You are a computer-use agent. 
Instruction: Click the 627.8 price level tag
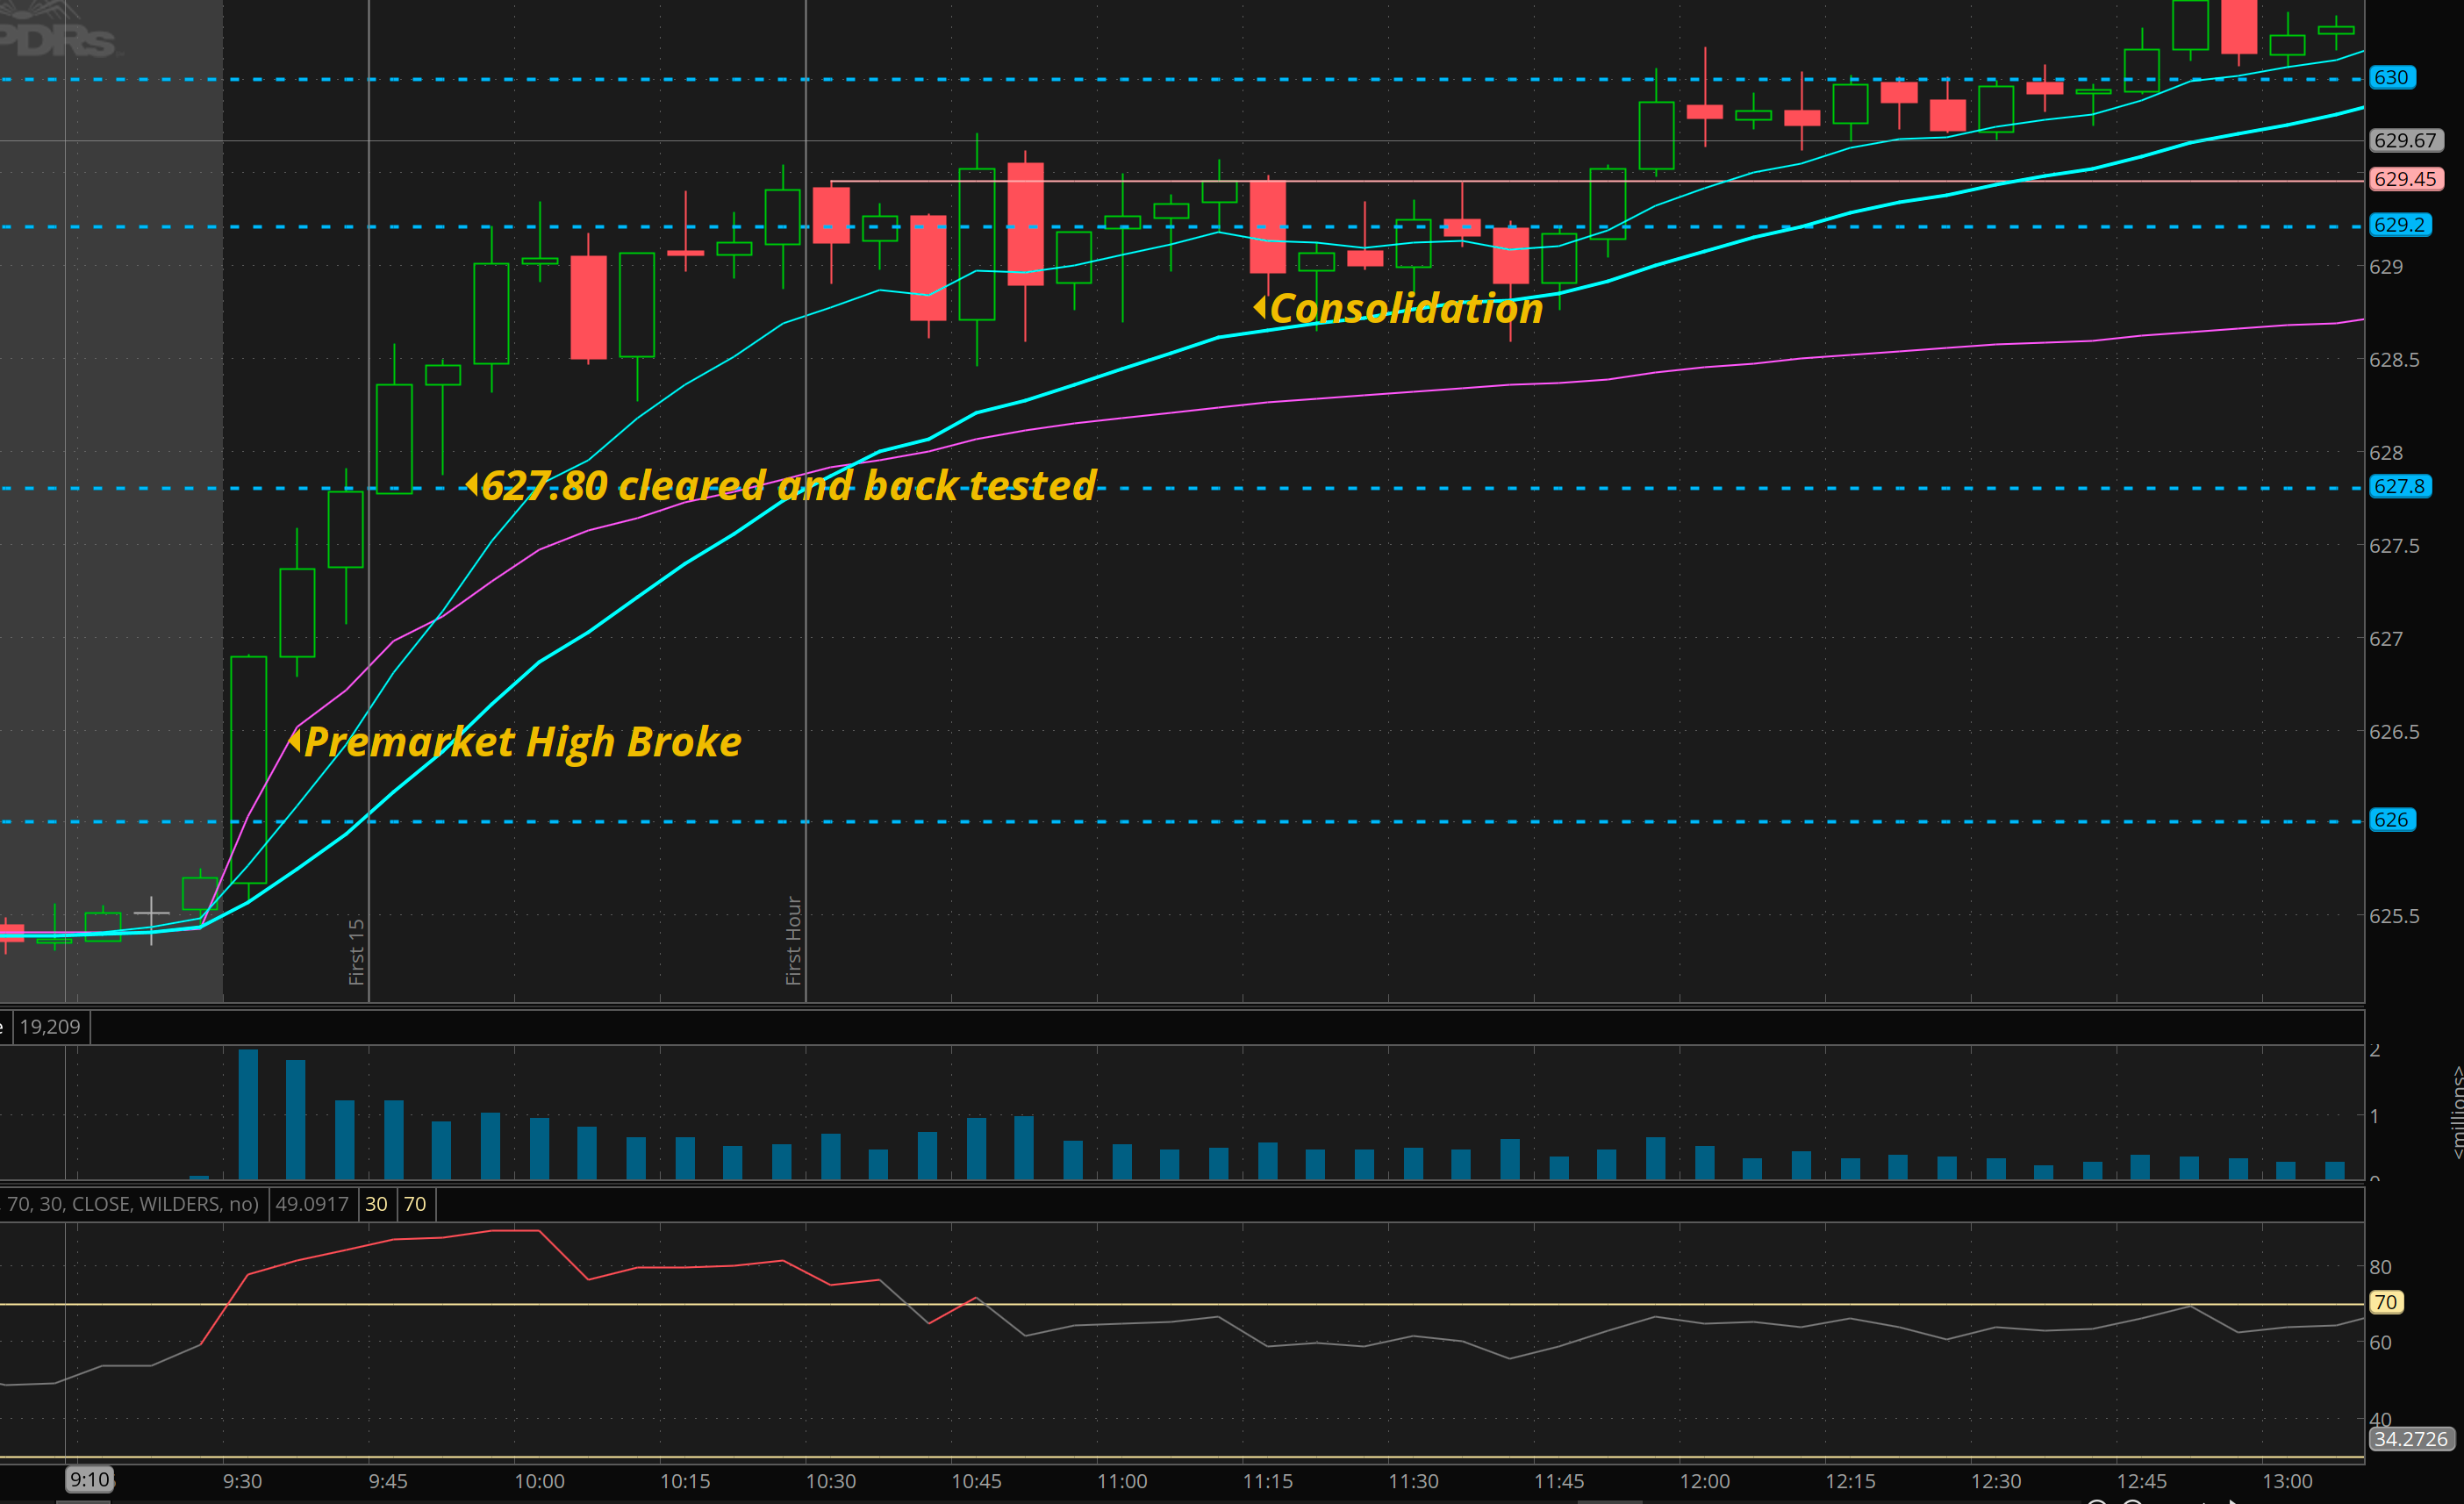(x=2399, y=487)
